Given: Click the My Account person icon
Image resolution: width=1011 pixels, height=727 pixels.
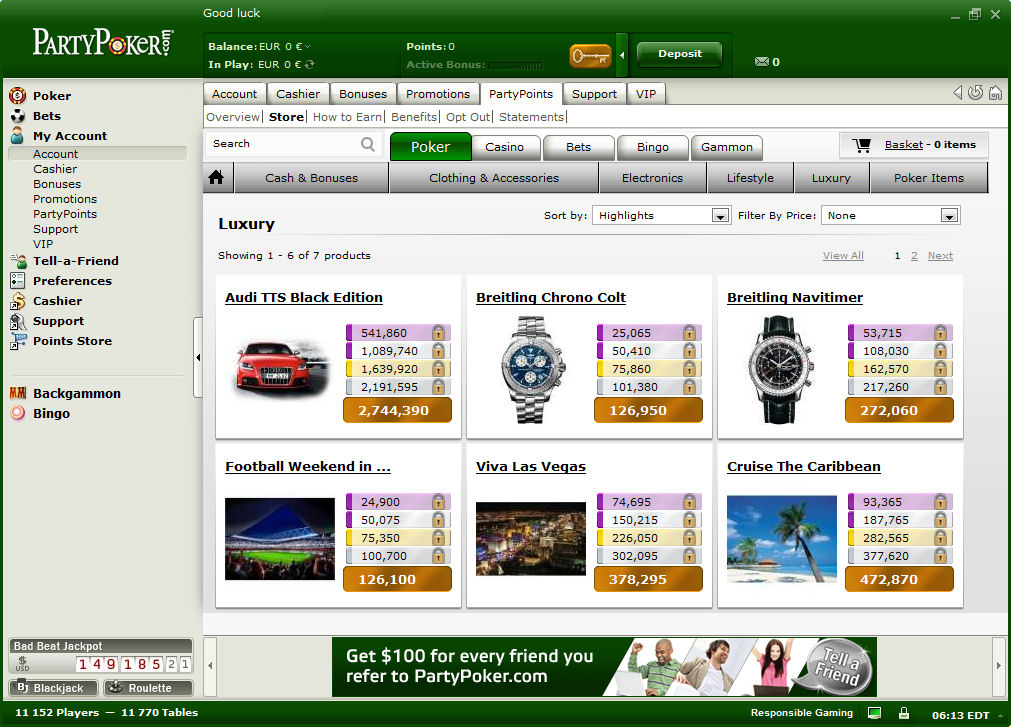Looking at the screenshot, I should click(x=17, y=135).
